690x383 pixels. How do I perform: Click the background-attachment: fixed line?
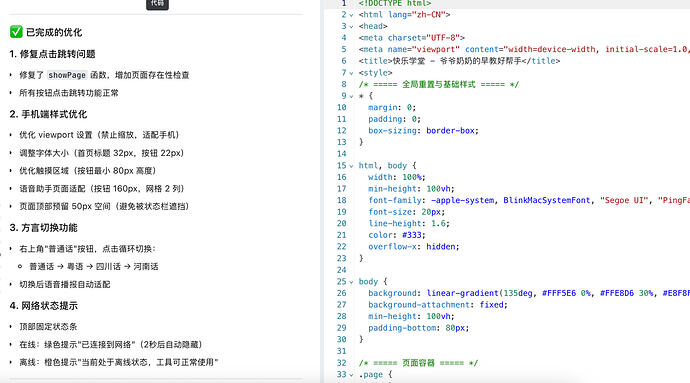click(438, 305)
